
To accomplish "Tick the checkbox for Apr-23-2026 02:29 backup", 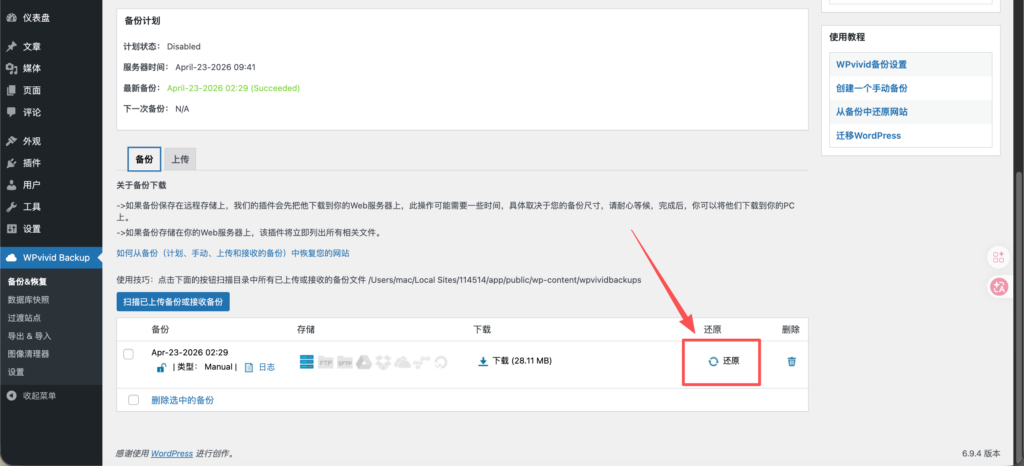I will (129, 354).
